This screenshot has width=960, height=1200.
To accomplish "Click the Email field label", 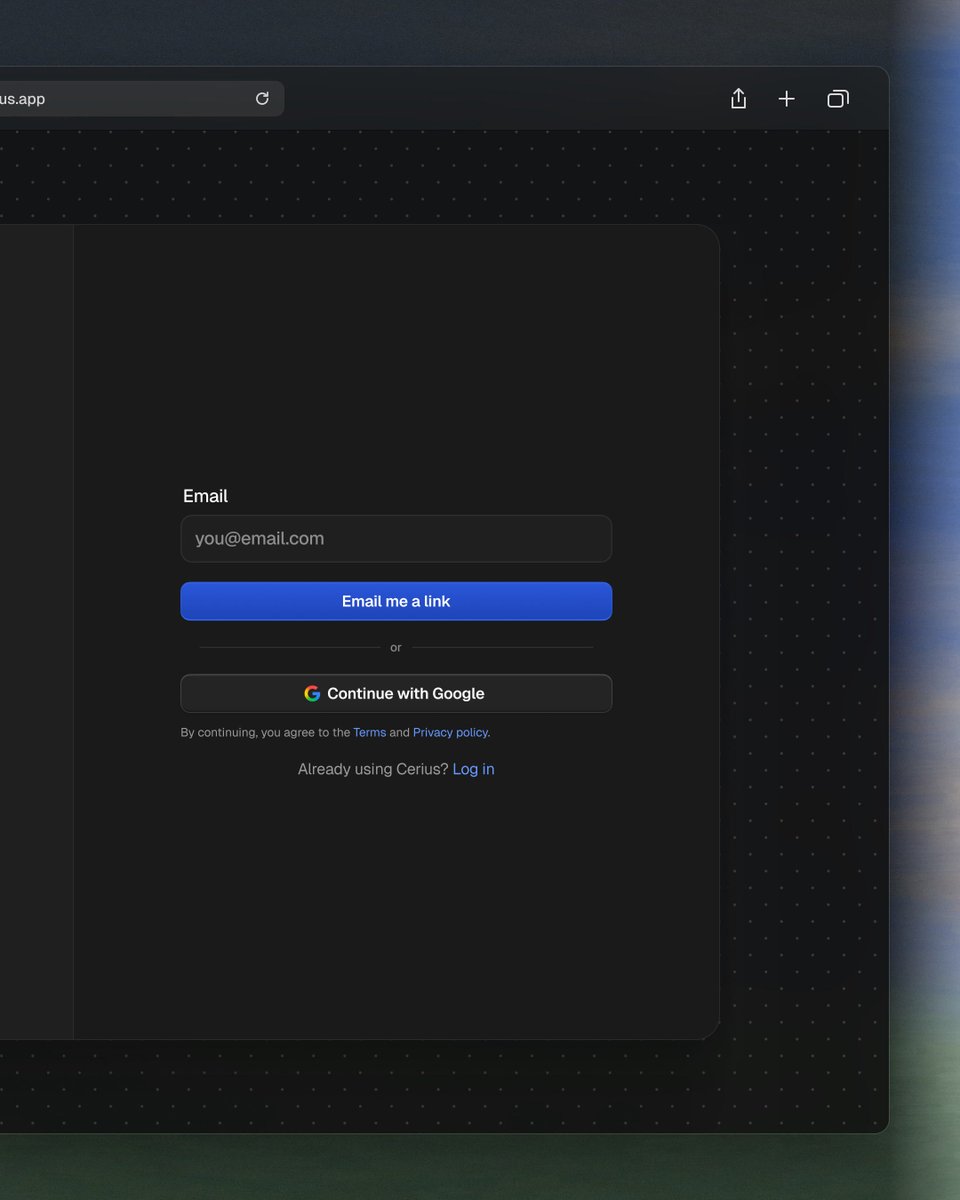I will (x=205, y=496).
